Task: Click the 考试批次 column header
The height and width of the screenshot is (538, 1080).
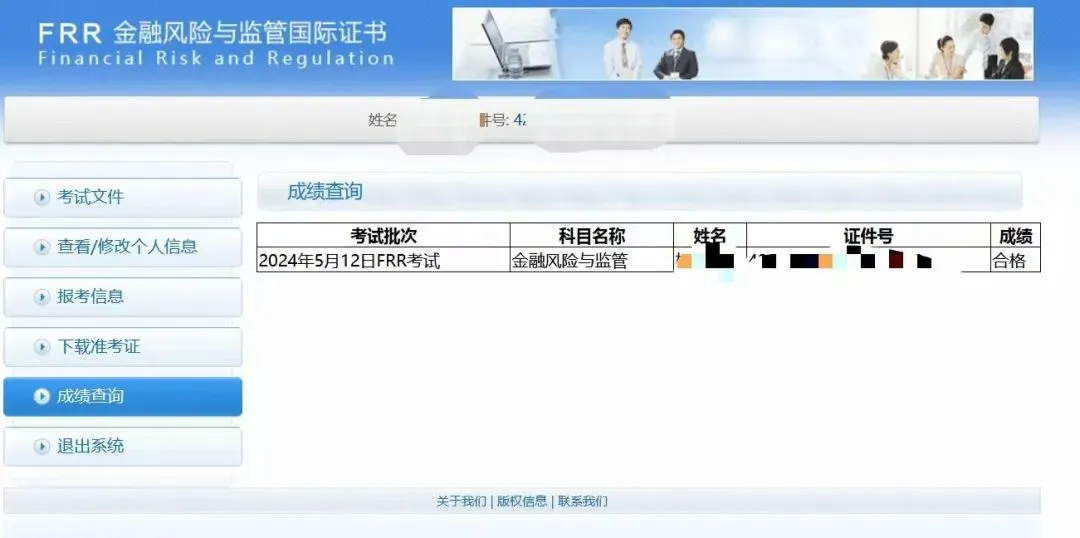Action: (x=383, y=236)
